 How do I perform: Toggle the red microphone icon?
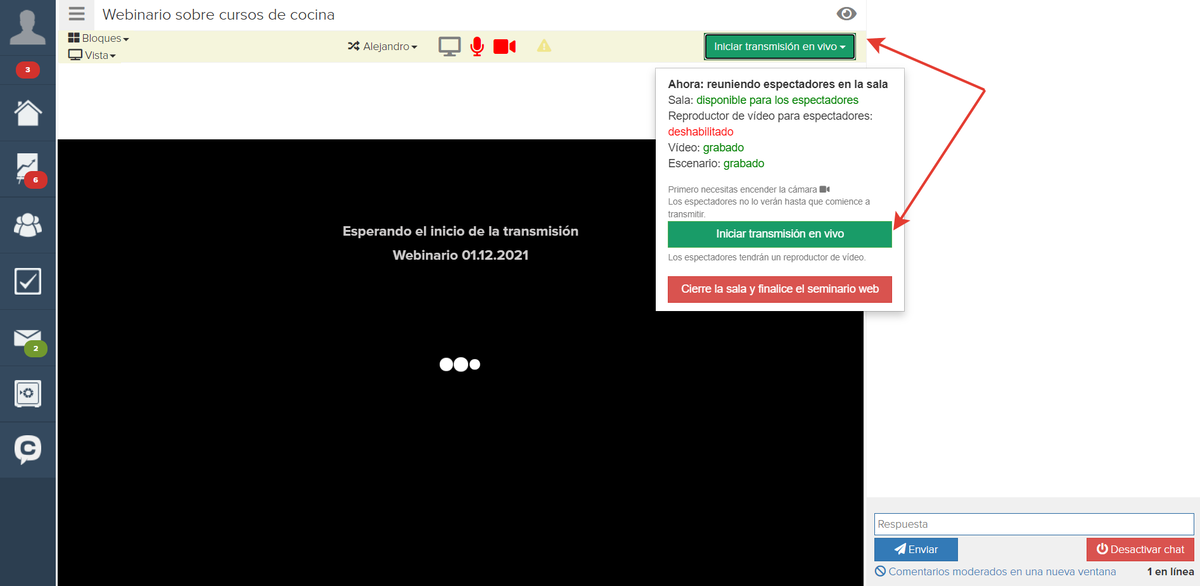click(x=477, y=46)
